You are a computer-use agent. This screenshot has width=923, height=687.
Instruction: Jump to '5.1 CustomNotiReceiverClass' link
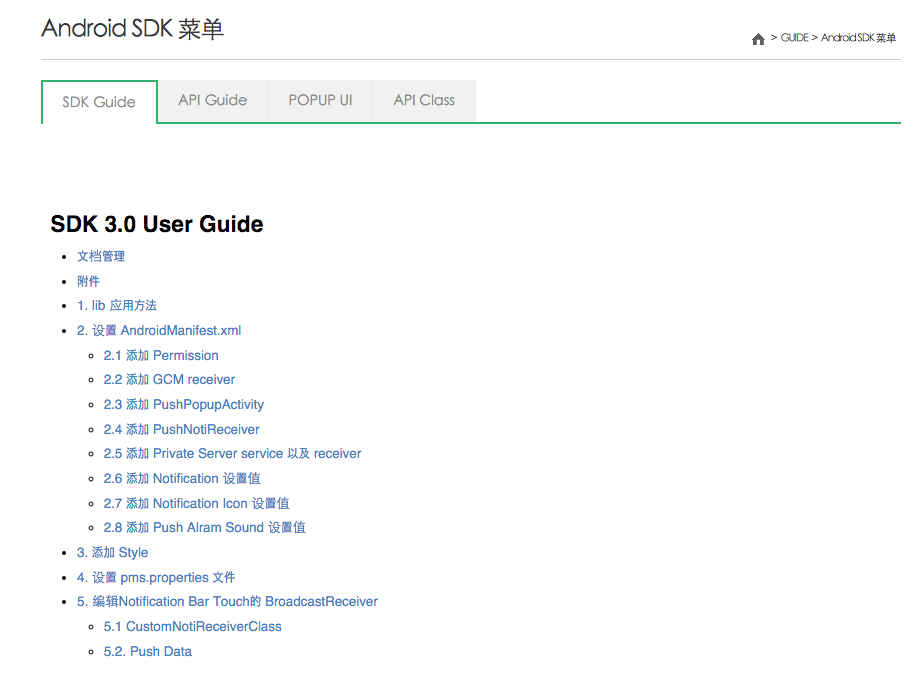[x=192, y=626]
